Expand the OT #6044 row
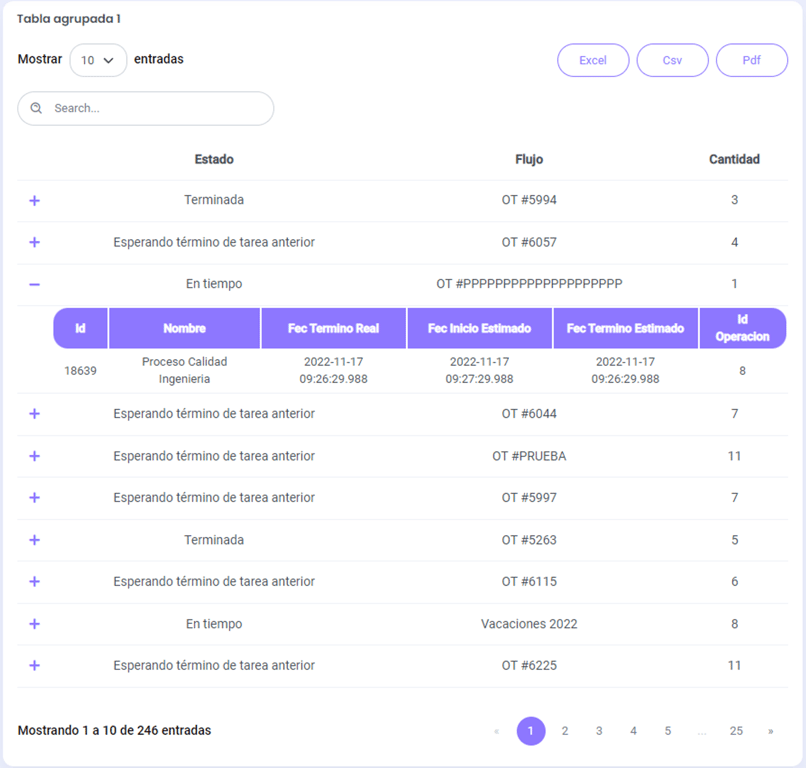Image resolution: width=806 pixels, height=768 pixels. click(x=34, y=414)
